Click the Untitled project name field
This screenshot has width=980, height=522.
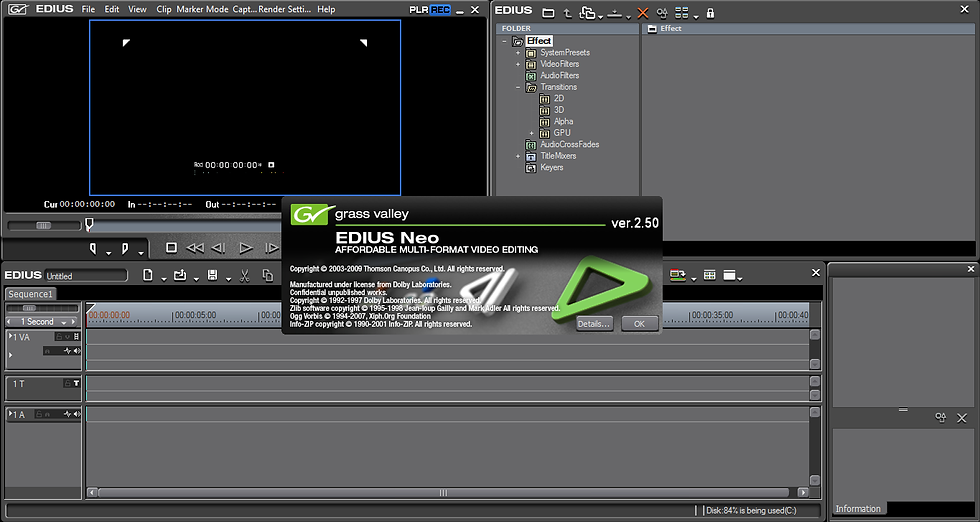coord(86,276)
